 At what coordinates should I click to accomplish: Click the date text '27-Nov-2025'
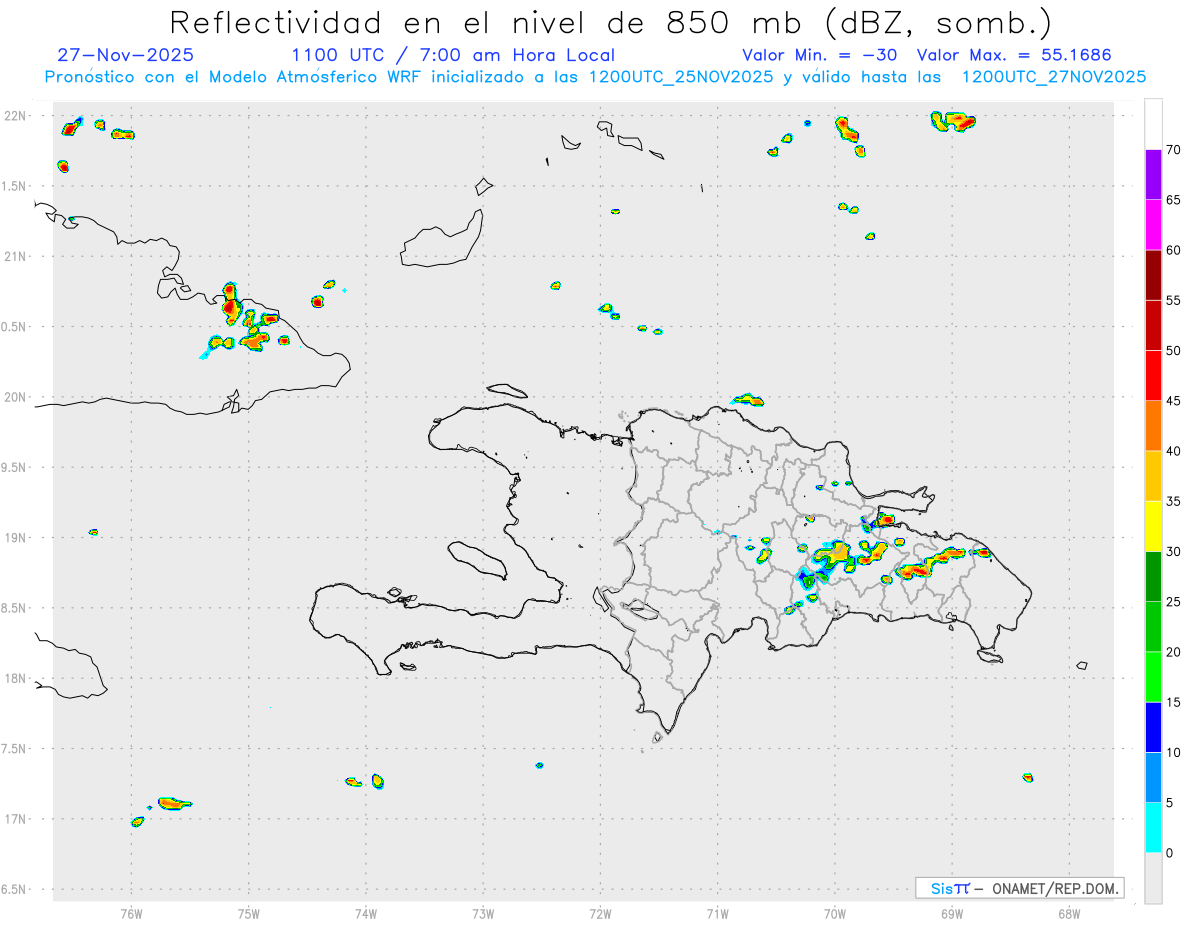(126, 55)
